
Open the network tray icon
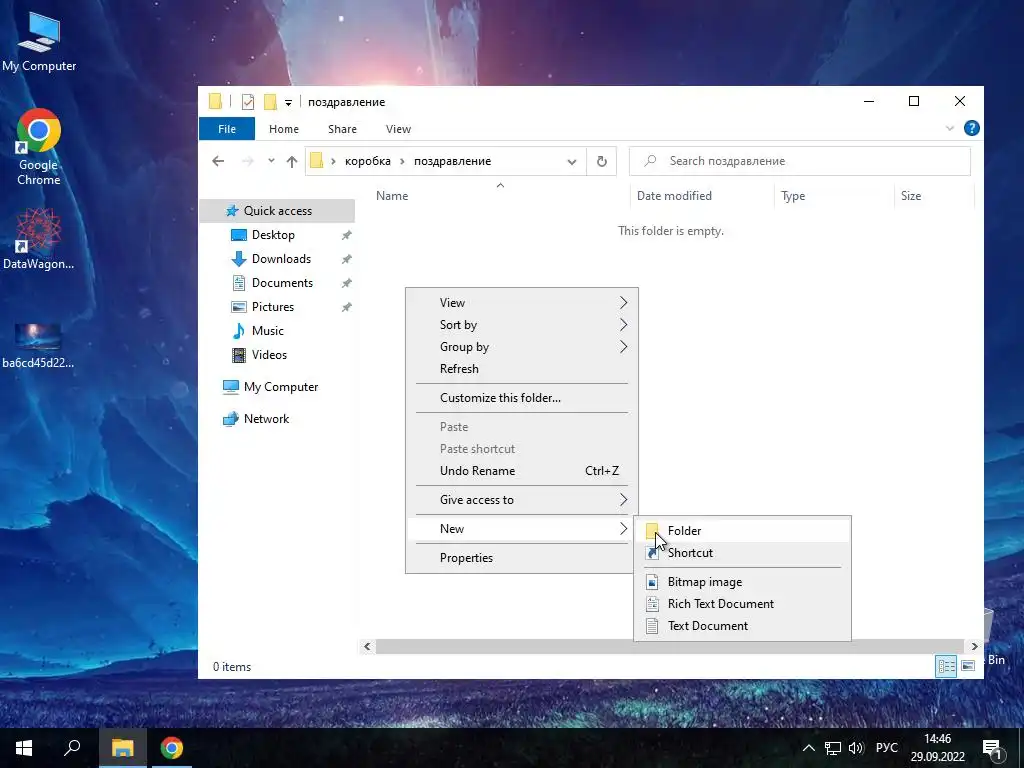pos(833,748)
